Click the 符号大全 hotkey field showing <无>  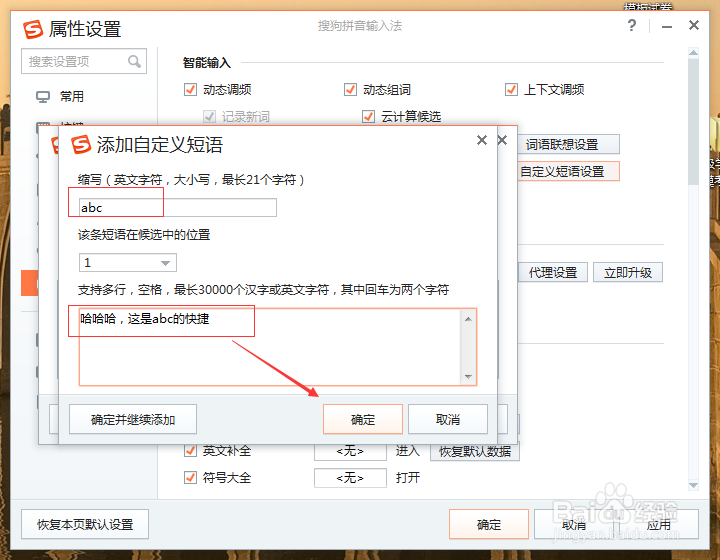pos(350,478)
